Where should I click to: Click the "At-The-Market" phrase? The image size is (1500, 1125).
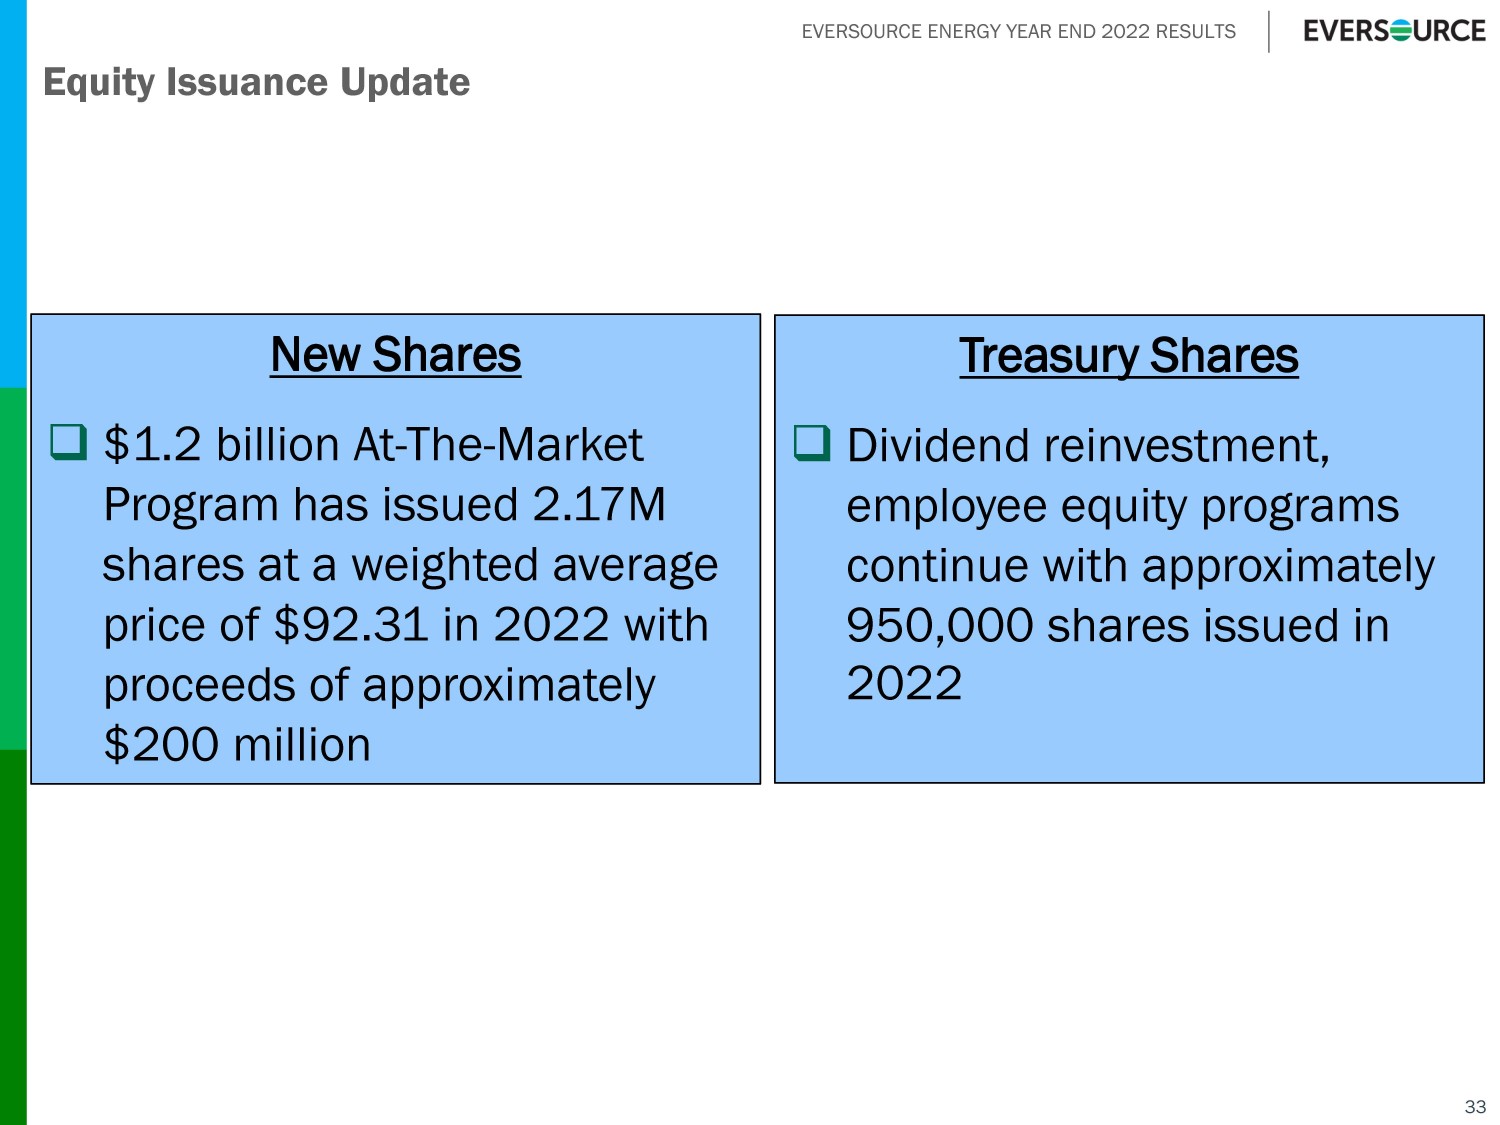(498, 445)
